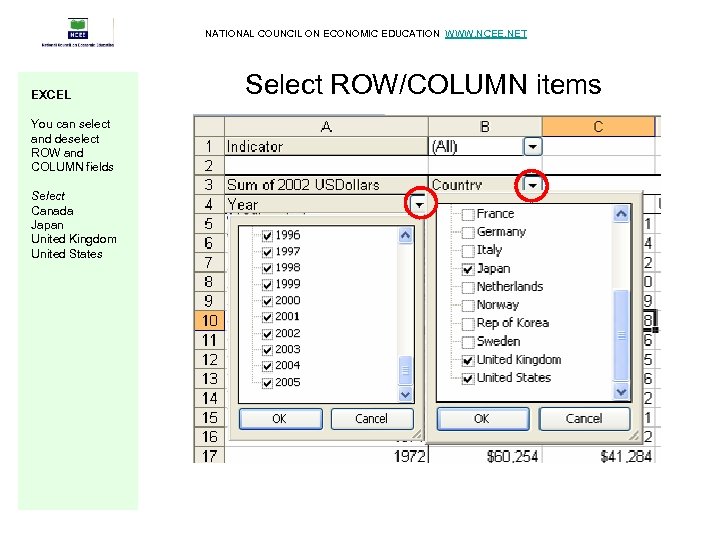Uncheck the 2000 year checkbox
The image size is (720, 540).
pyautogui.click(x=267, y=301)
